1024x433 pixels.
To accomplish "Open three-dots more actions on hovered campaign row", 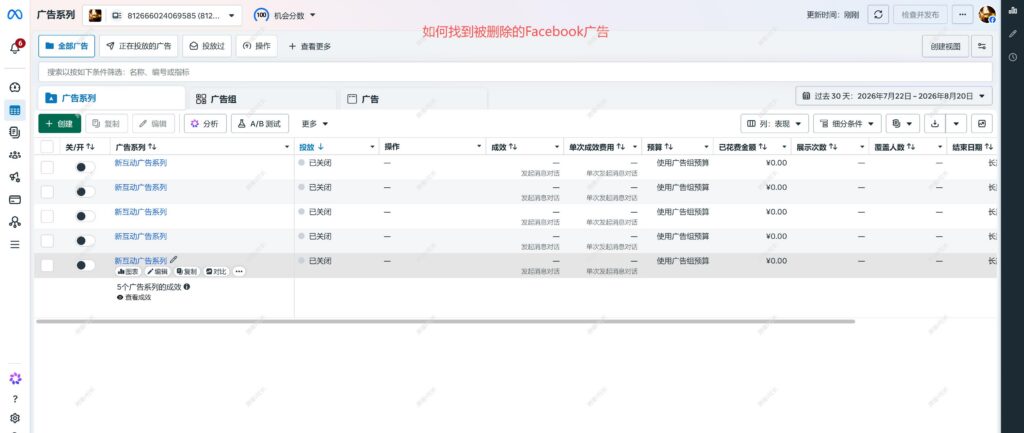I will [x=239, y=271].
